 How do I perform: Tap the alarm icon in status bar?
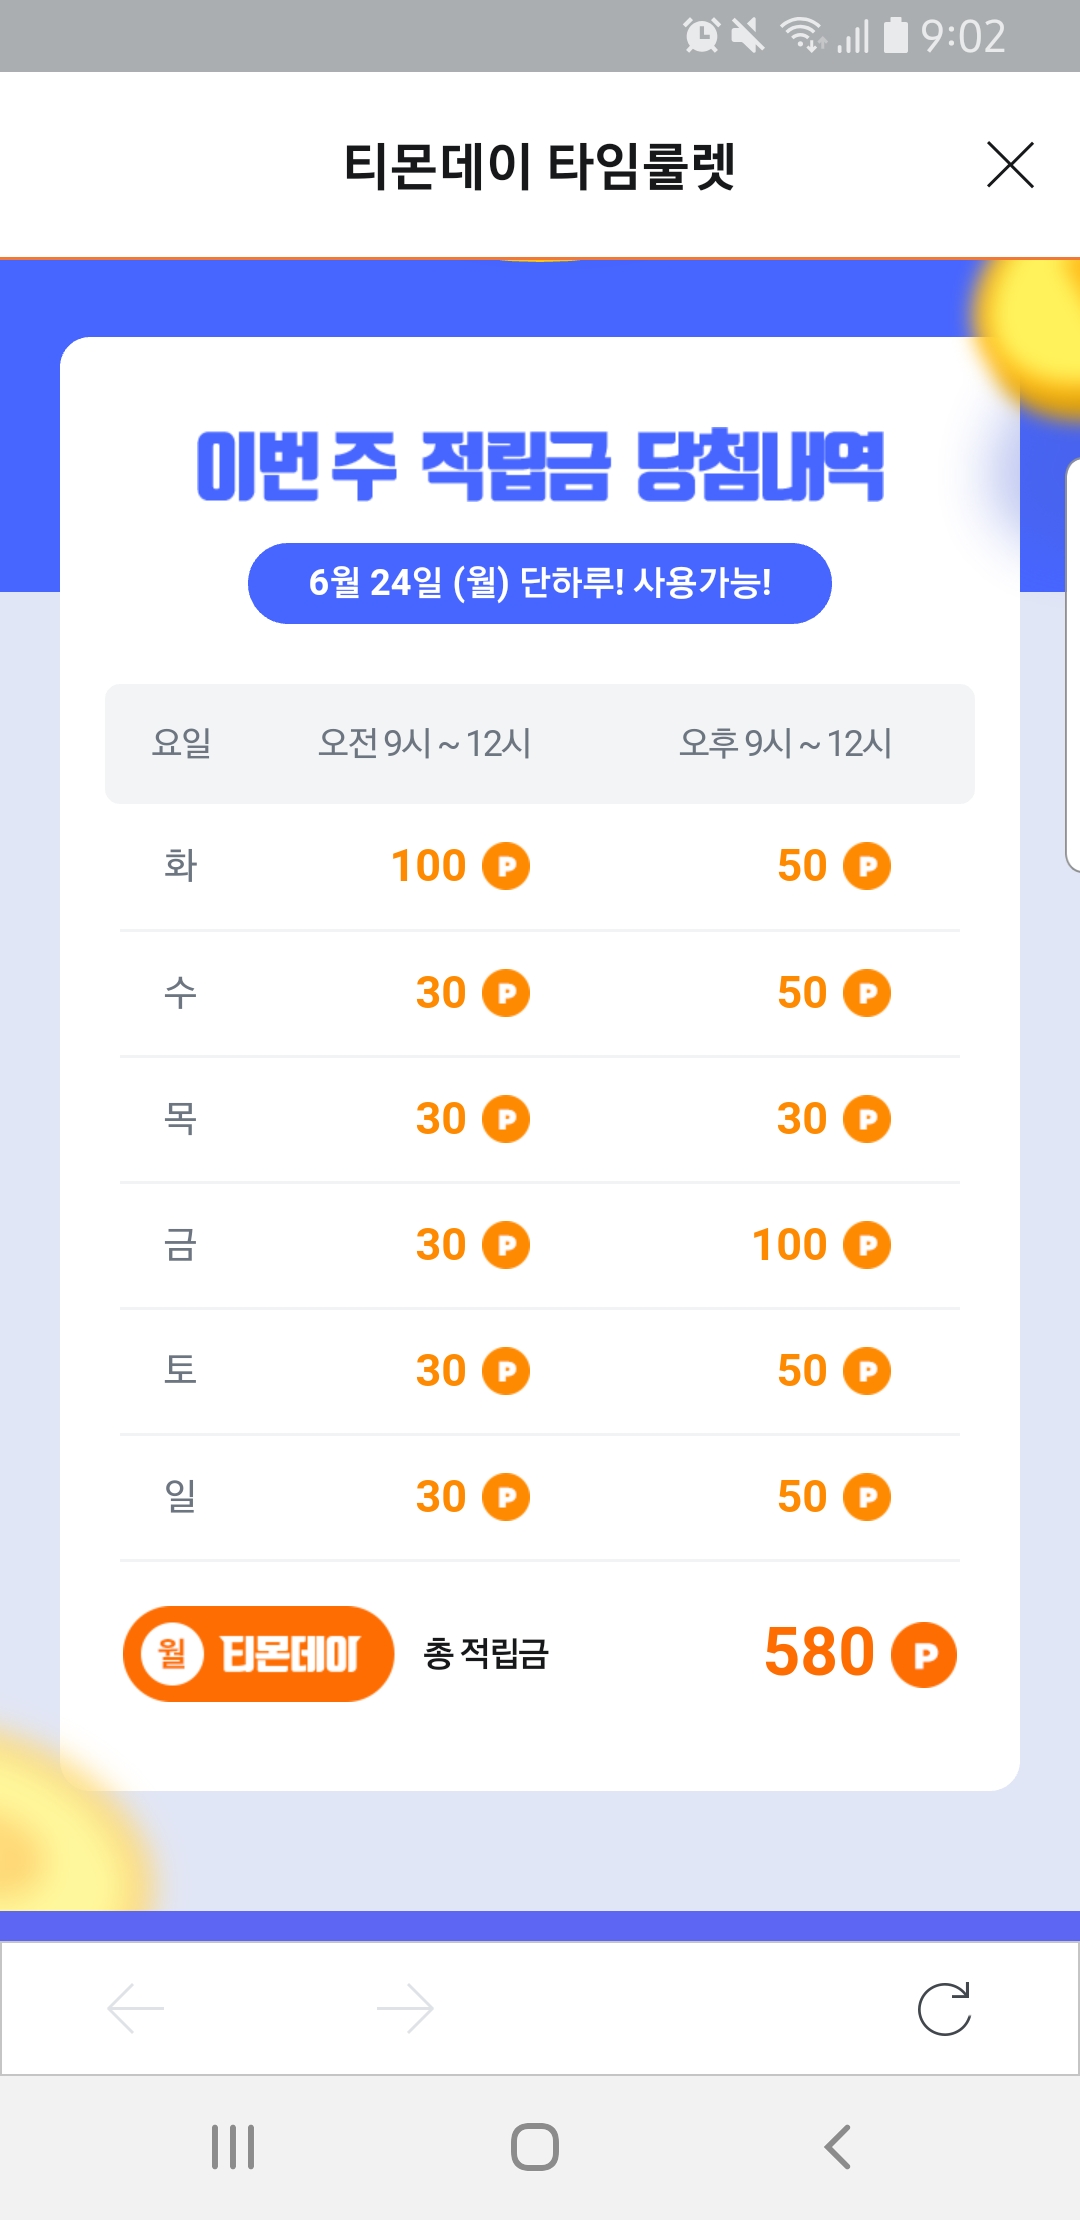click(701, 36)
